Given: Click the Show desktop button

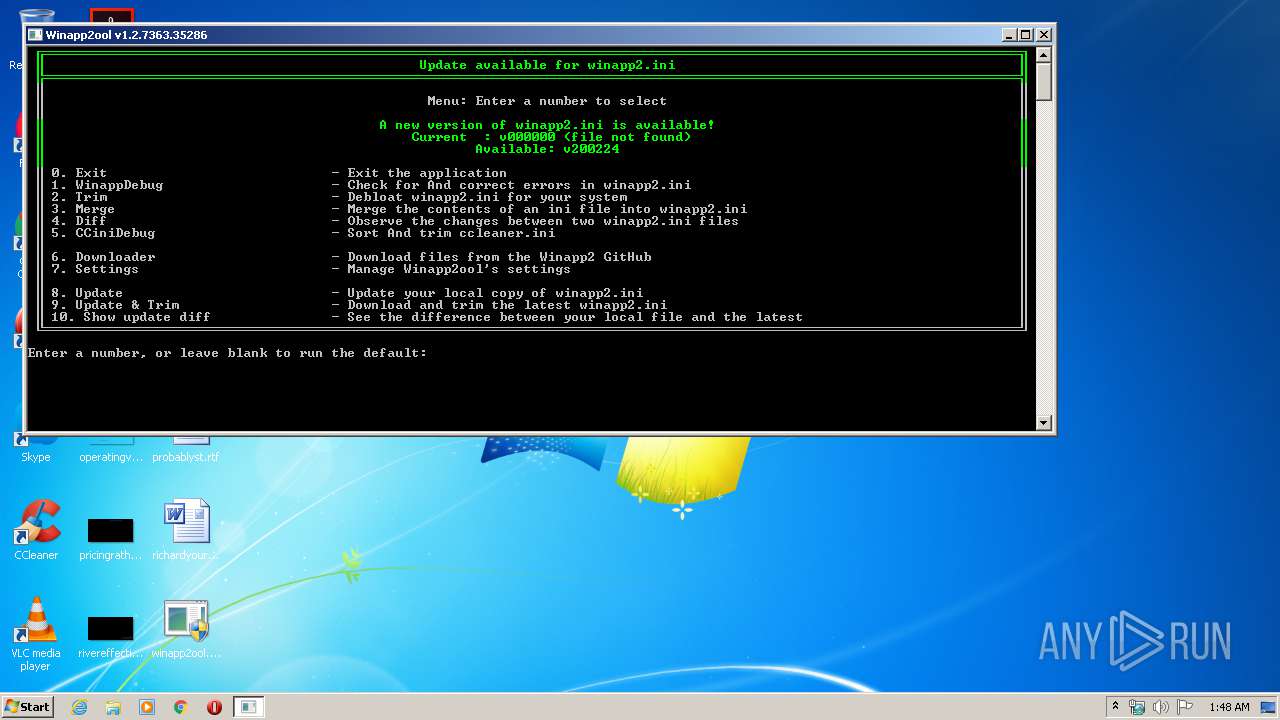Looking at the screenshot, I should [x=1269, y=707].
